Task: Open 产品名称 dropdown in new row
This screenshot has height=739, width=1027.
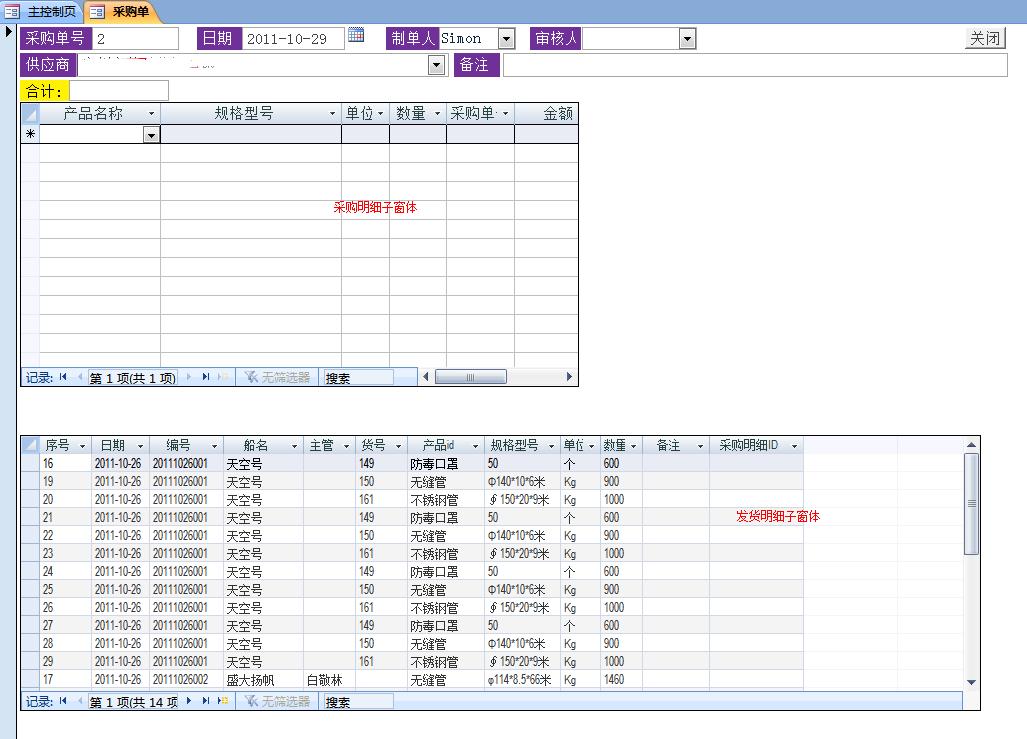Action: click(x=151, y=134)
